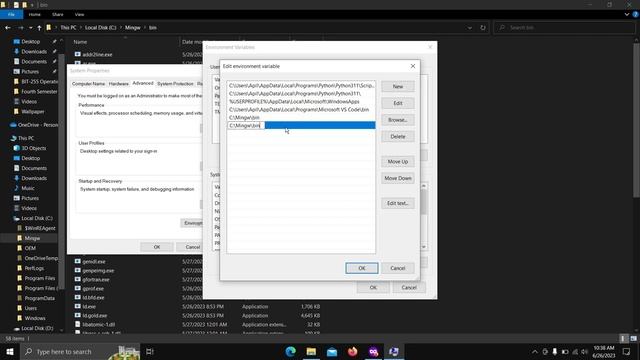Open Firefox from taskbar
Screen dimensions: 640x360
click(353, 351)
